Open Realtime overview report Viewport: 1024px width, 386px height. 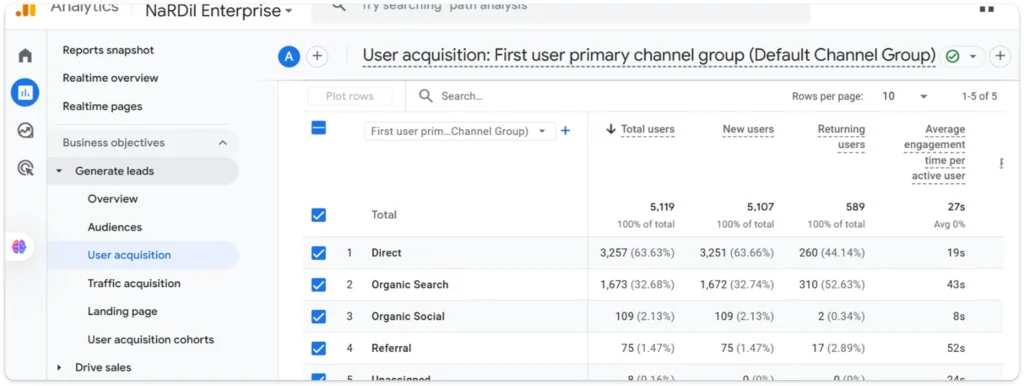pyautogui.click(x=110, y=78)
